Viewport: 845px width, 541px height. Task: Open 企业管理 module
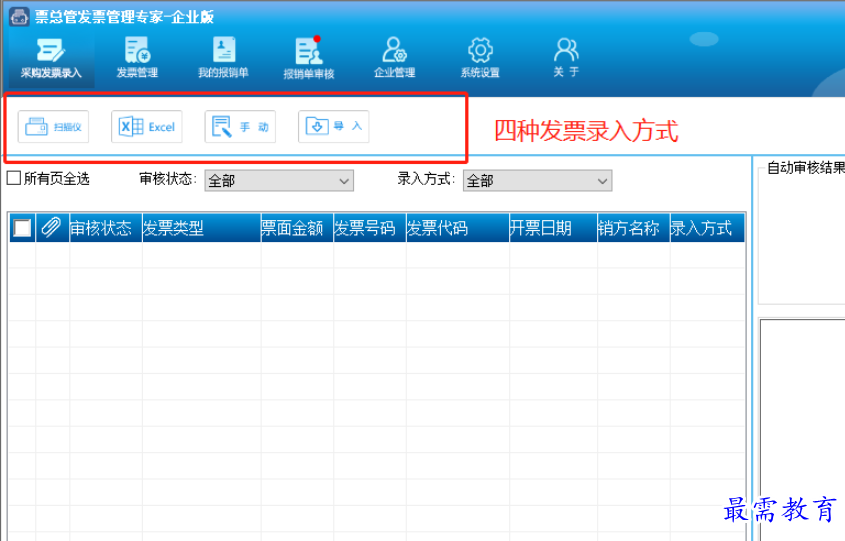click(x=394, y=59)
